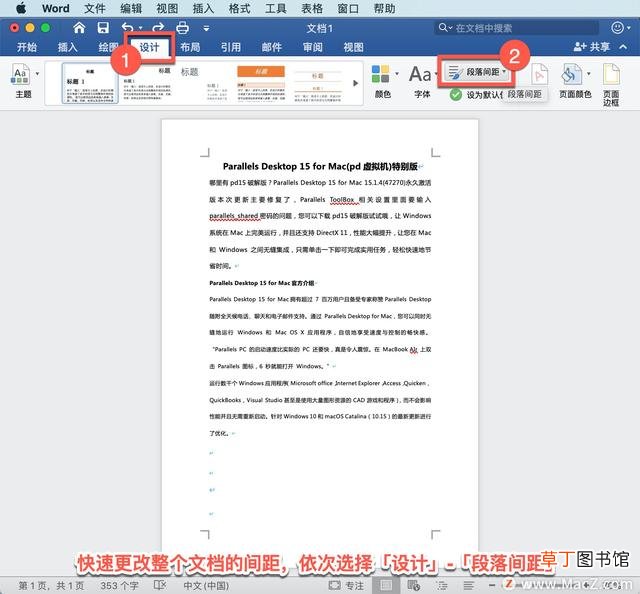This screenshot has height=594, width=640.
Task: Switch to the 审阅 ribbon tab
Action: pyautogui.click(x=313, y=47)
